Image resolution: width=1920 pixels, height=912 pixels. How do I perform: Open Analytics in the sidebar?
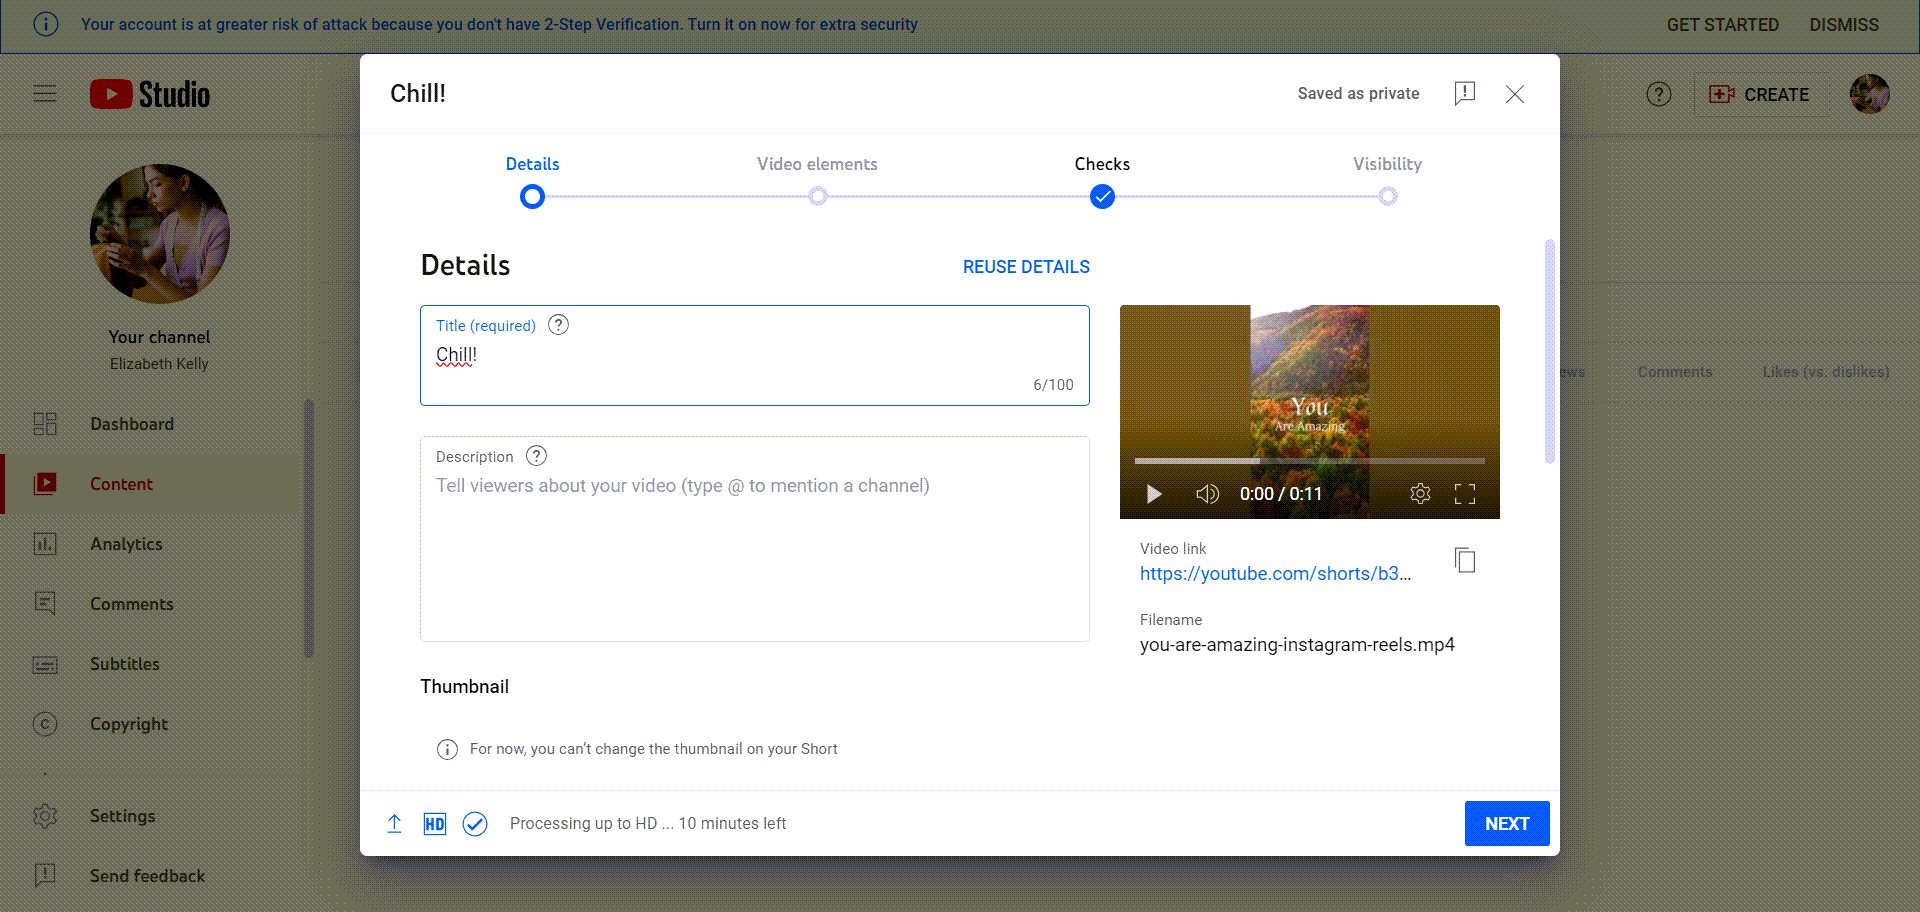pyautogui.click(x=152, y=544)
